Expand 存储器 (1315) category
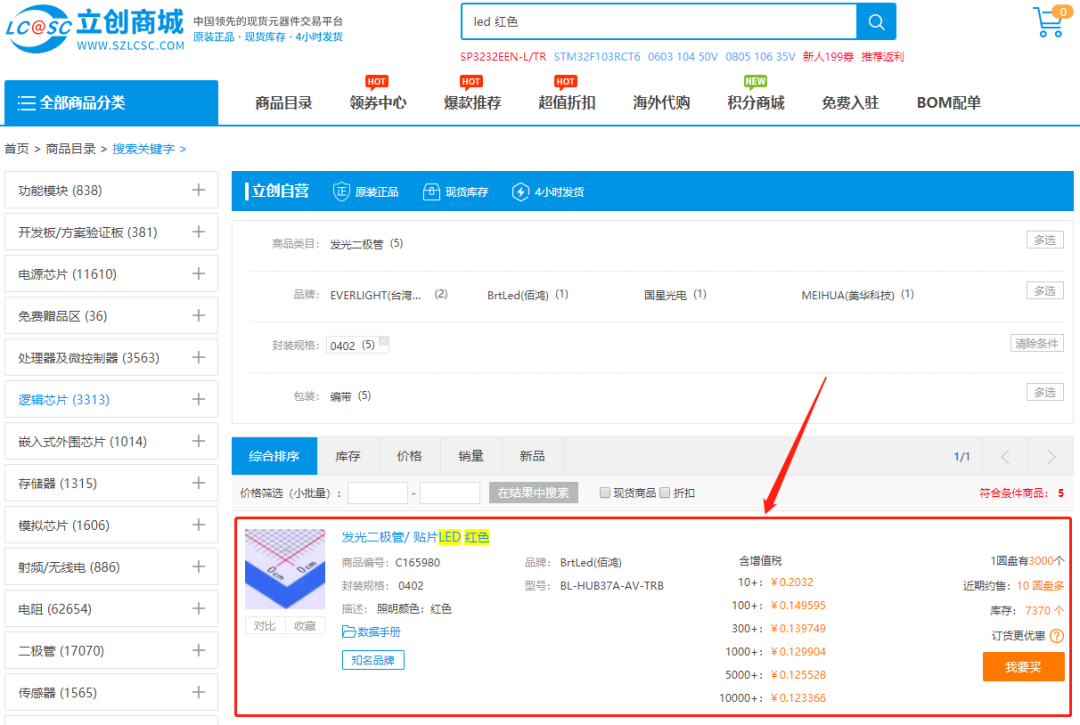Viewport: 1080px width, 725px height. (198, 483)
